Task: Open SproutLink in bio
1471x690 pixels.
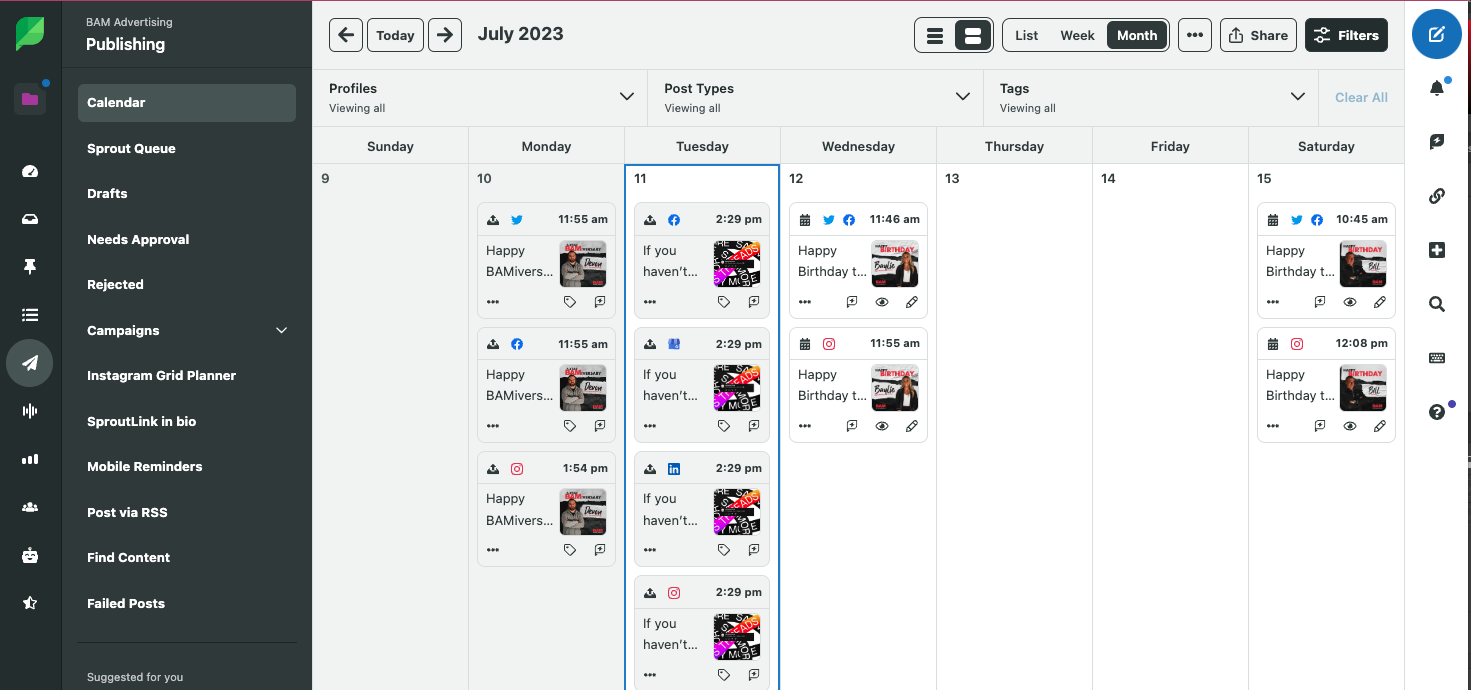Action: click(187, 421)
